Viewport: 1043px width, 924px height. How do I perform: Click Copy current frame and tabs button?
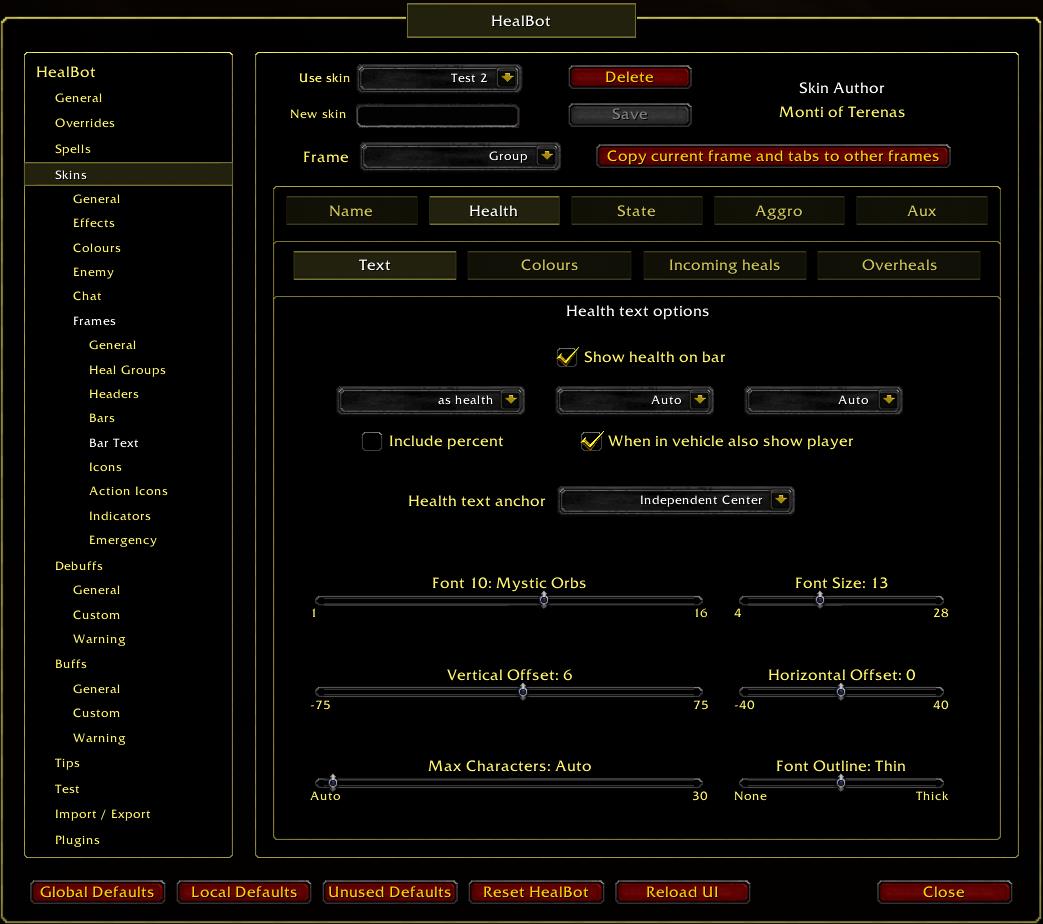pos(772,156)
